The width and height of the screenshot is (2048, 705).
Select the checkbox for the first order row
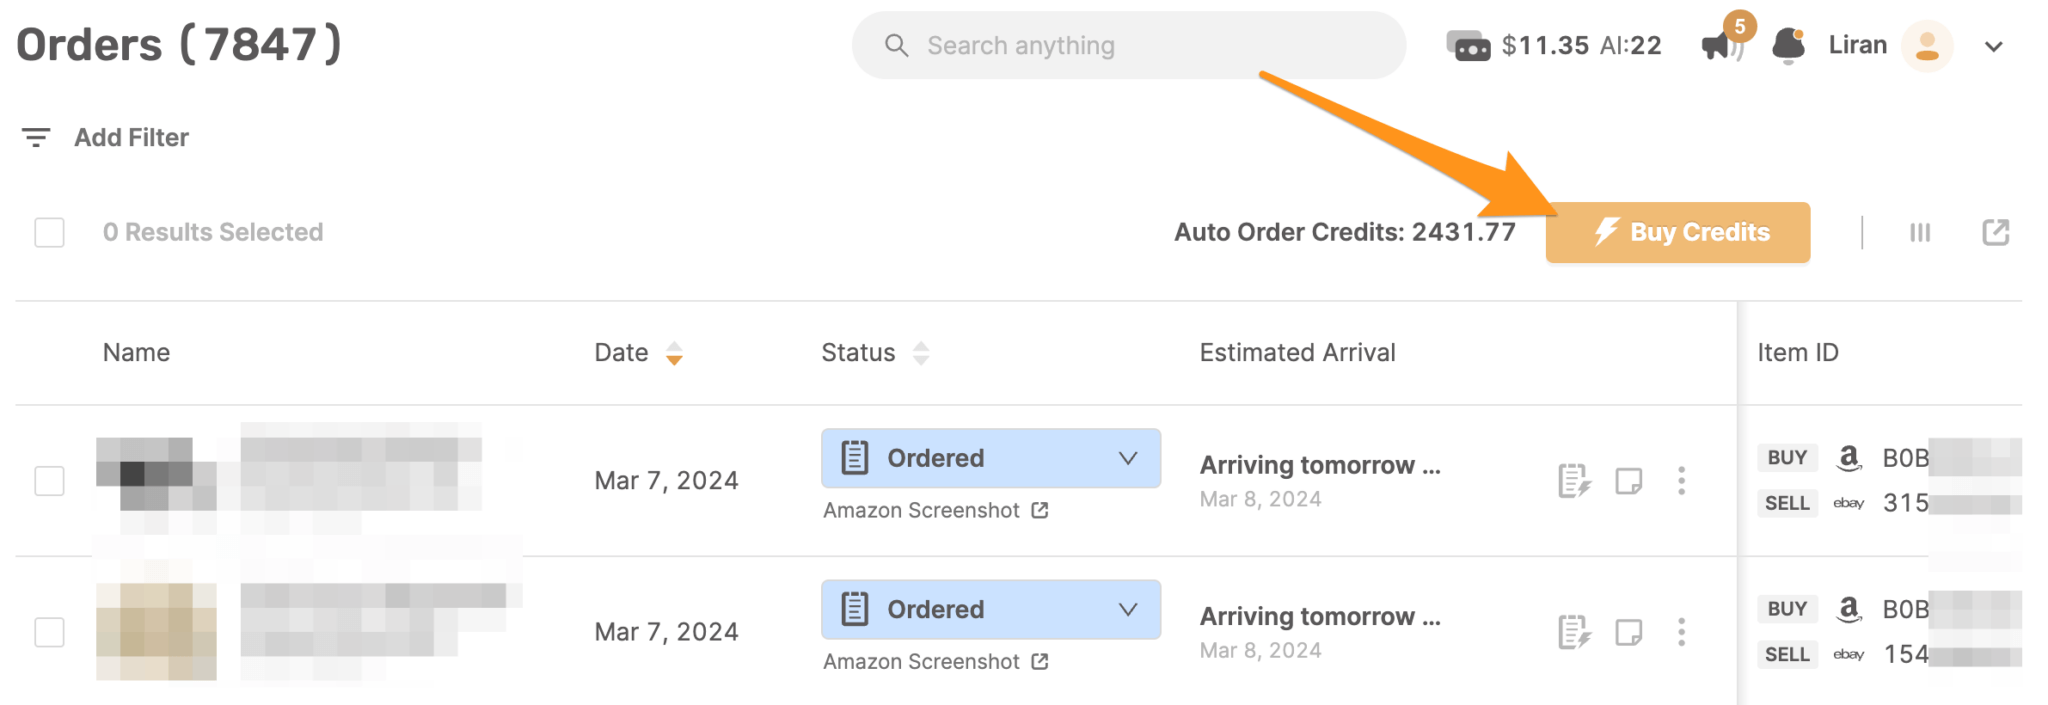pyautogui.click(x=48, y=481)
